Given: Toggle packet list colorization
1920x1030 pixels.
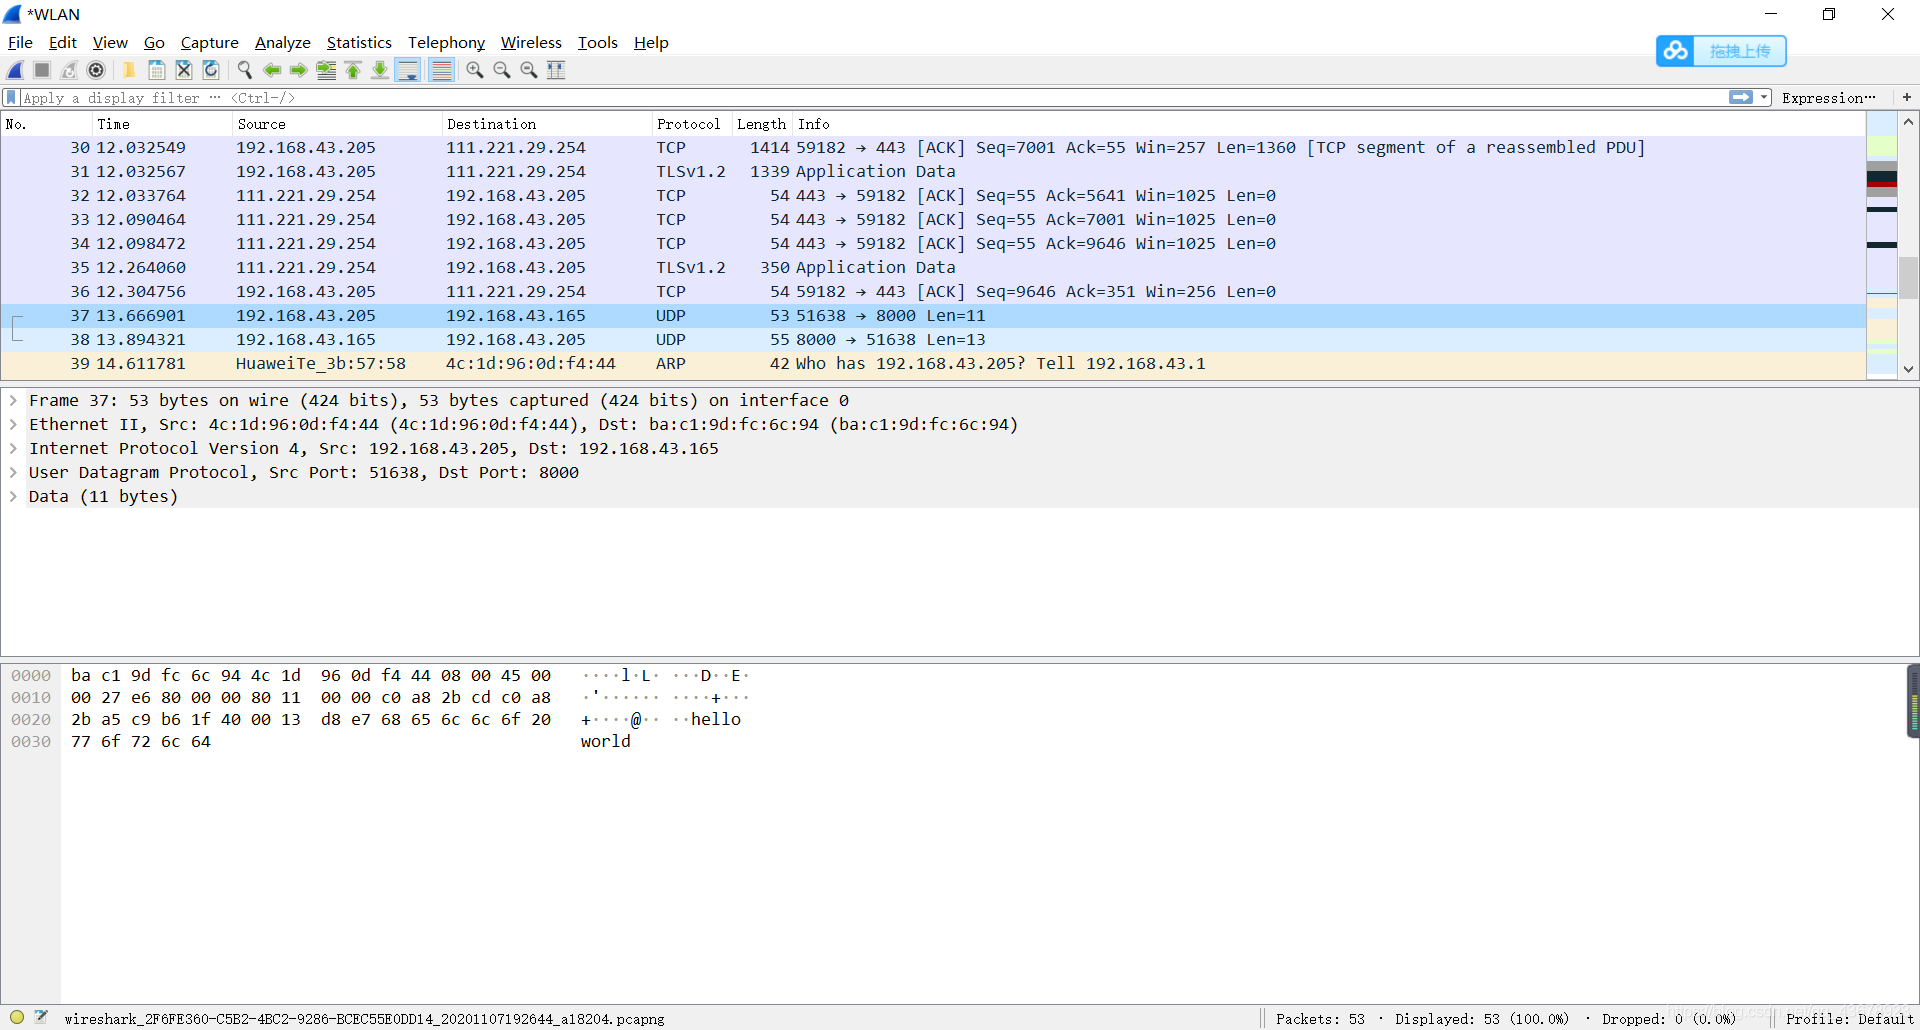Looking at the screenshot, I should click(441, 70).
